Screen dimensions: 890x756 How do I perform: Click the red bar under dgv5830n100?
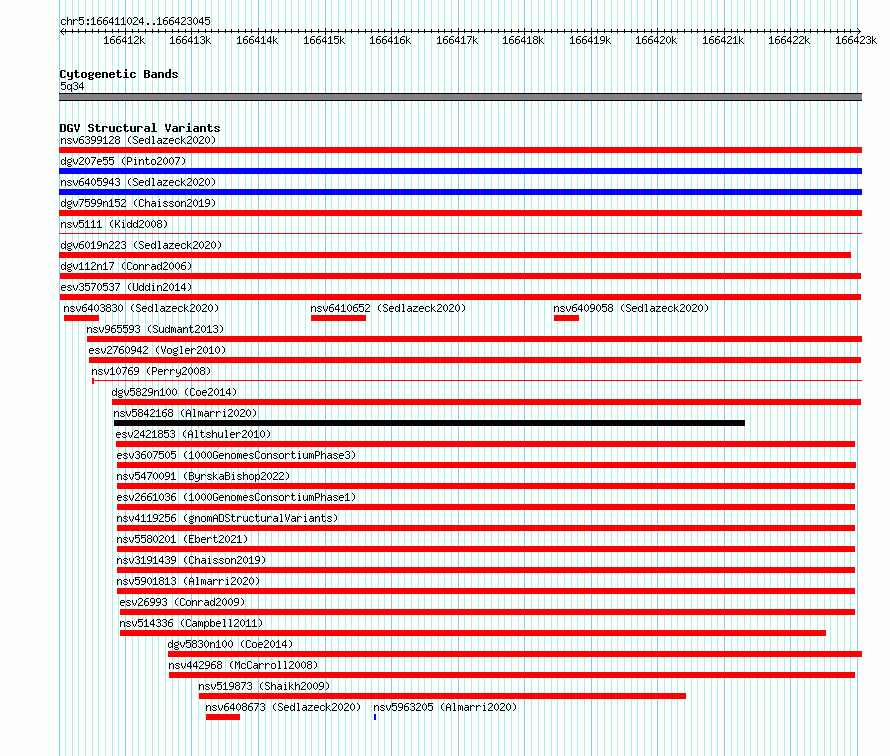515,654
